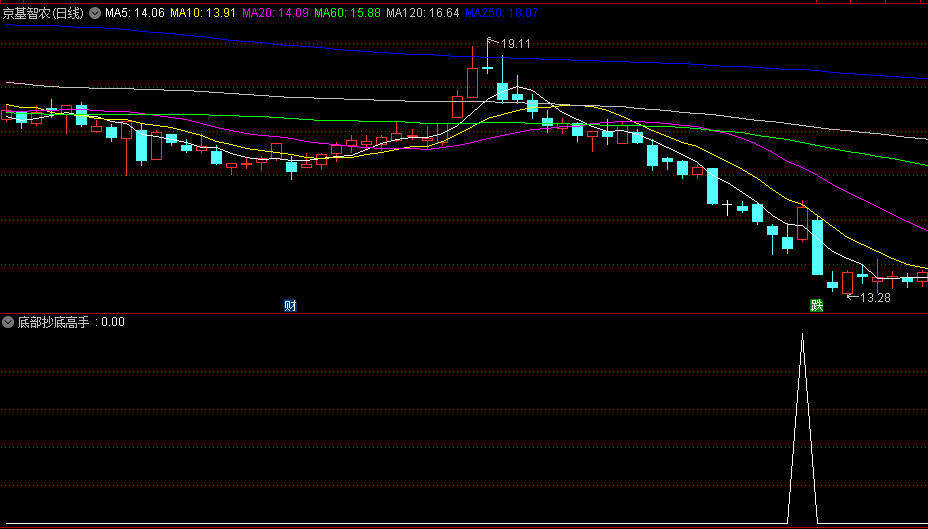The width and height of the screenshot is (928, 529).
Task: Click the 13.28 low price label
Action: (875, 298)
